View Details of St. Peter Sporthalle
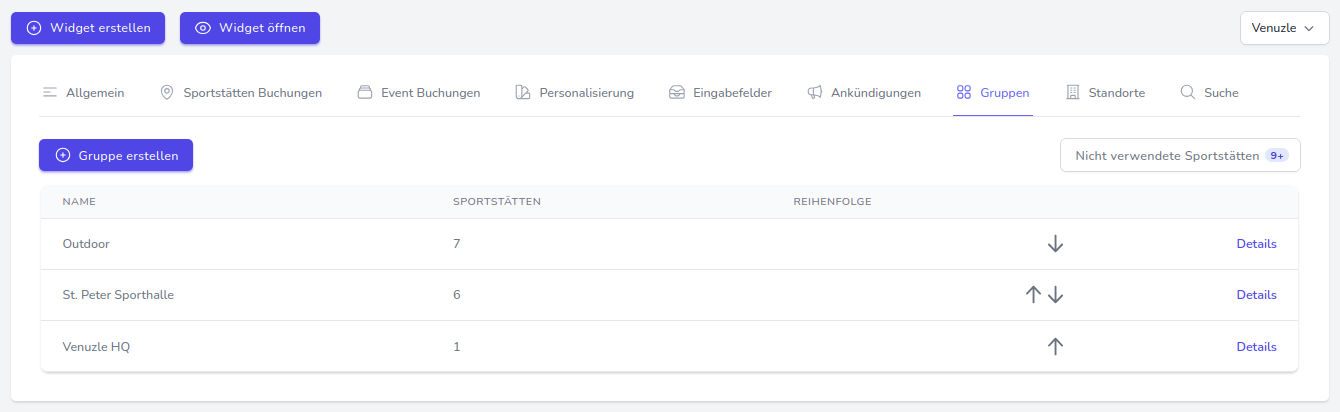This screenshot has height=412, width=1340. point(1256,295)
